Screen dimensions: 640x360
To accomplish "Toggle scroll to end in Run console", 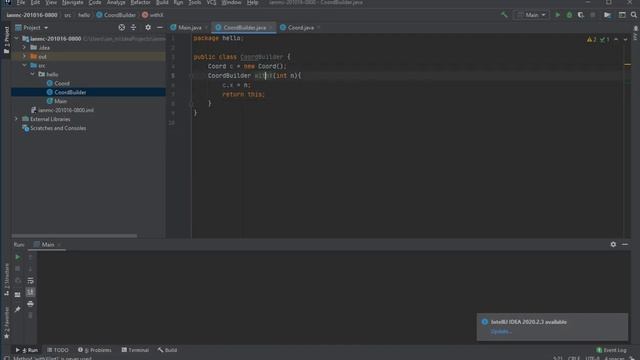I will coord(30,292).
